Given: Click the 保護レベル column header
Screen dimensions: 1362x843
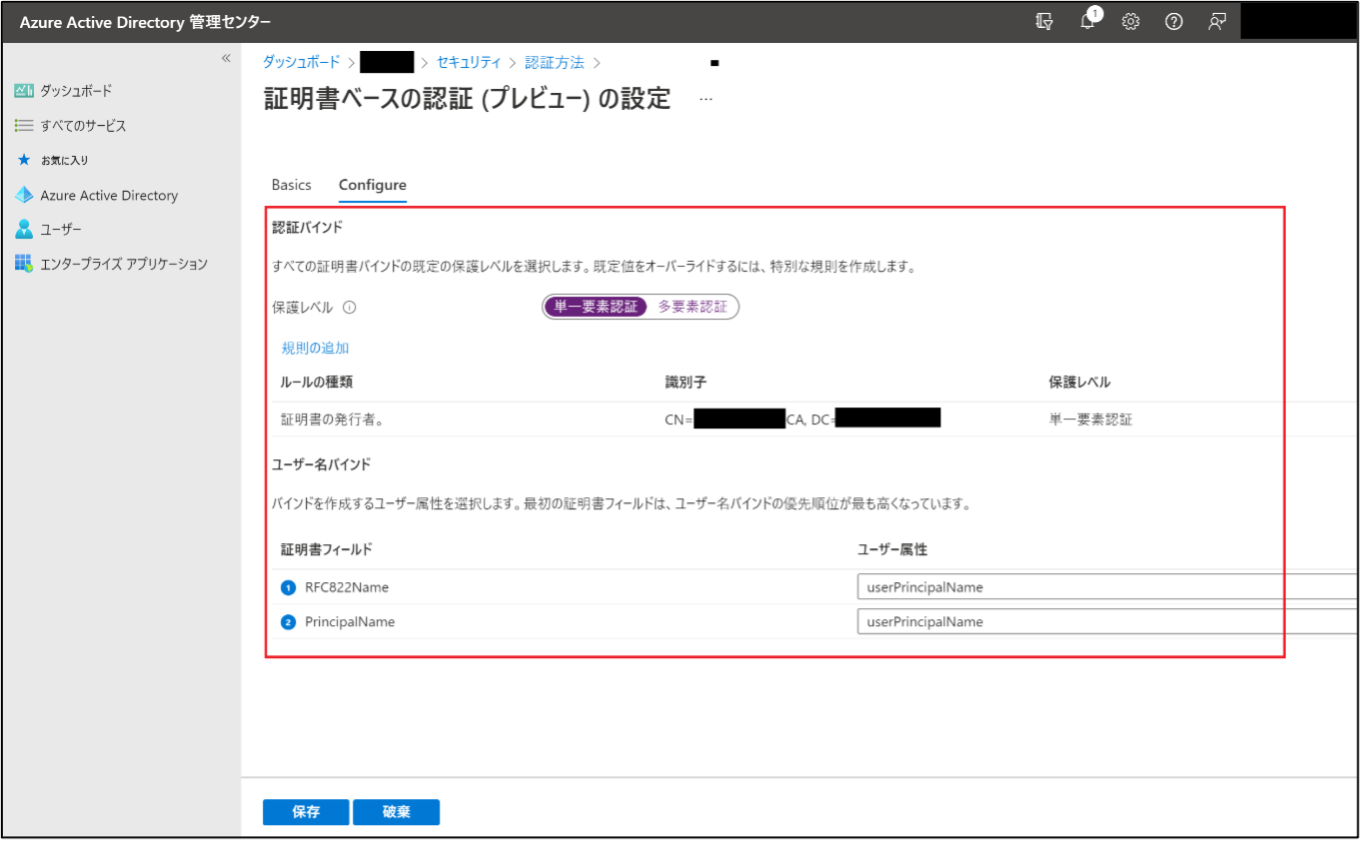Looking at the screenshot, I should click(1079, 382).
